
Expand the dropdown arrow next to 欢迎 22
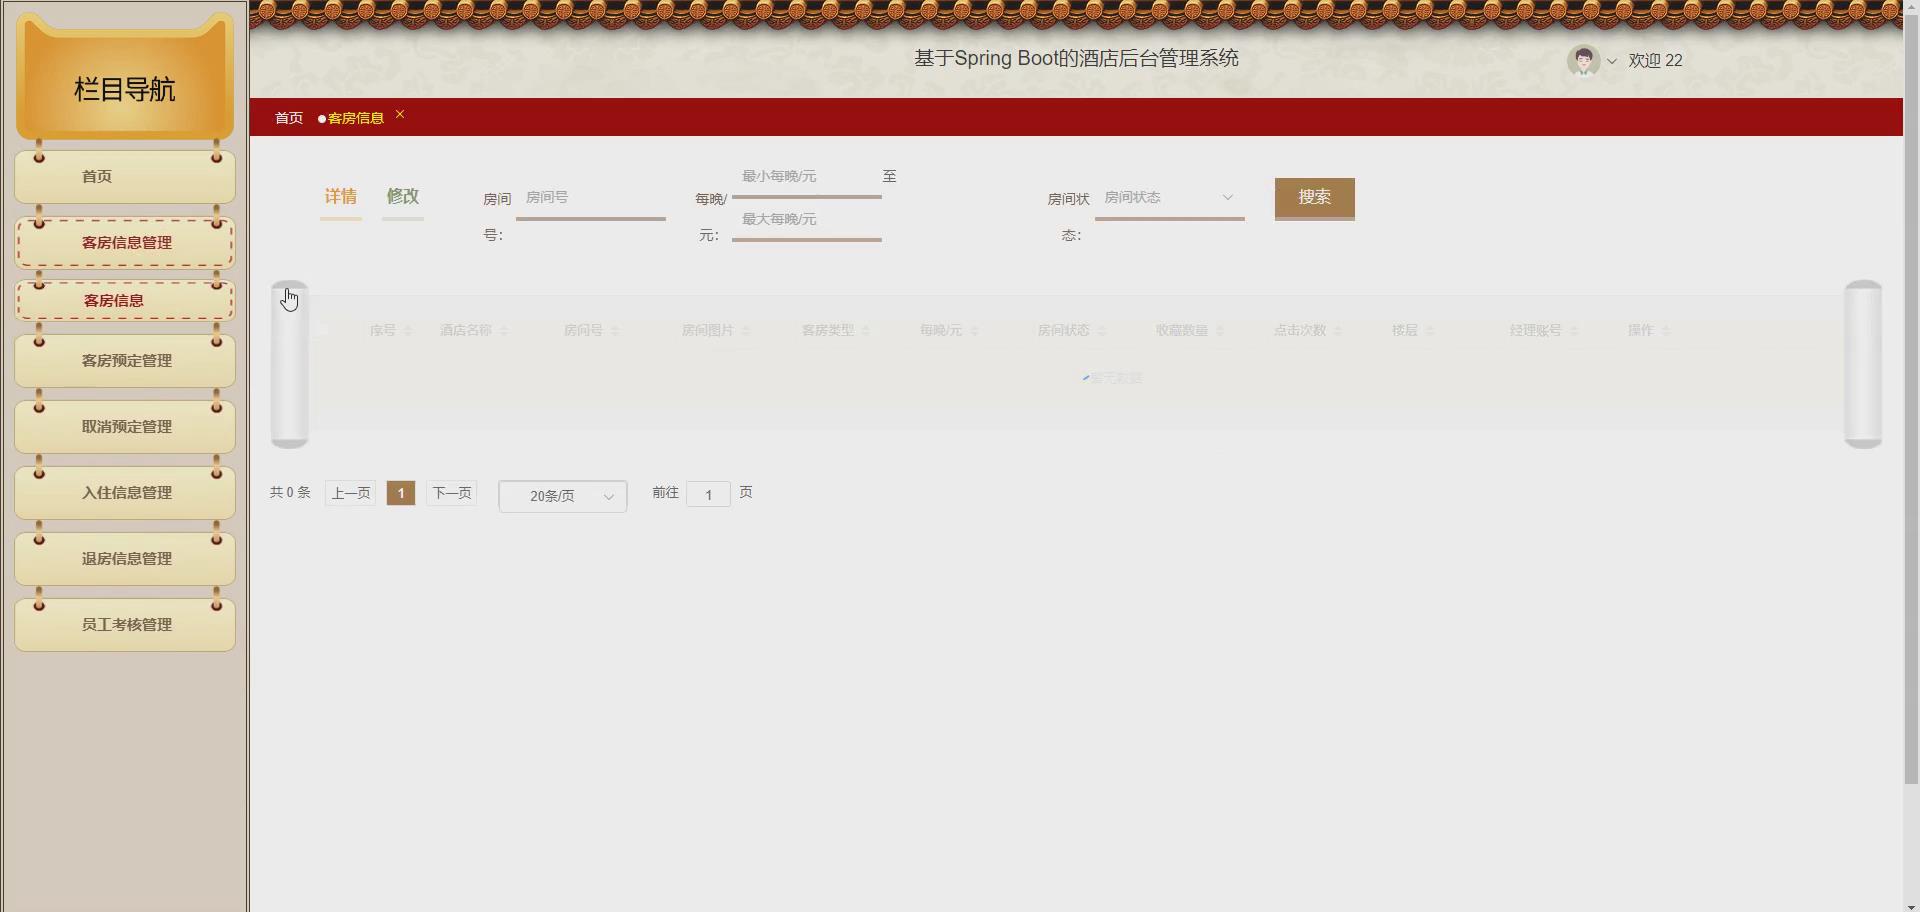tap(1612, 62)
